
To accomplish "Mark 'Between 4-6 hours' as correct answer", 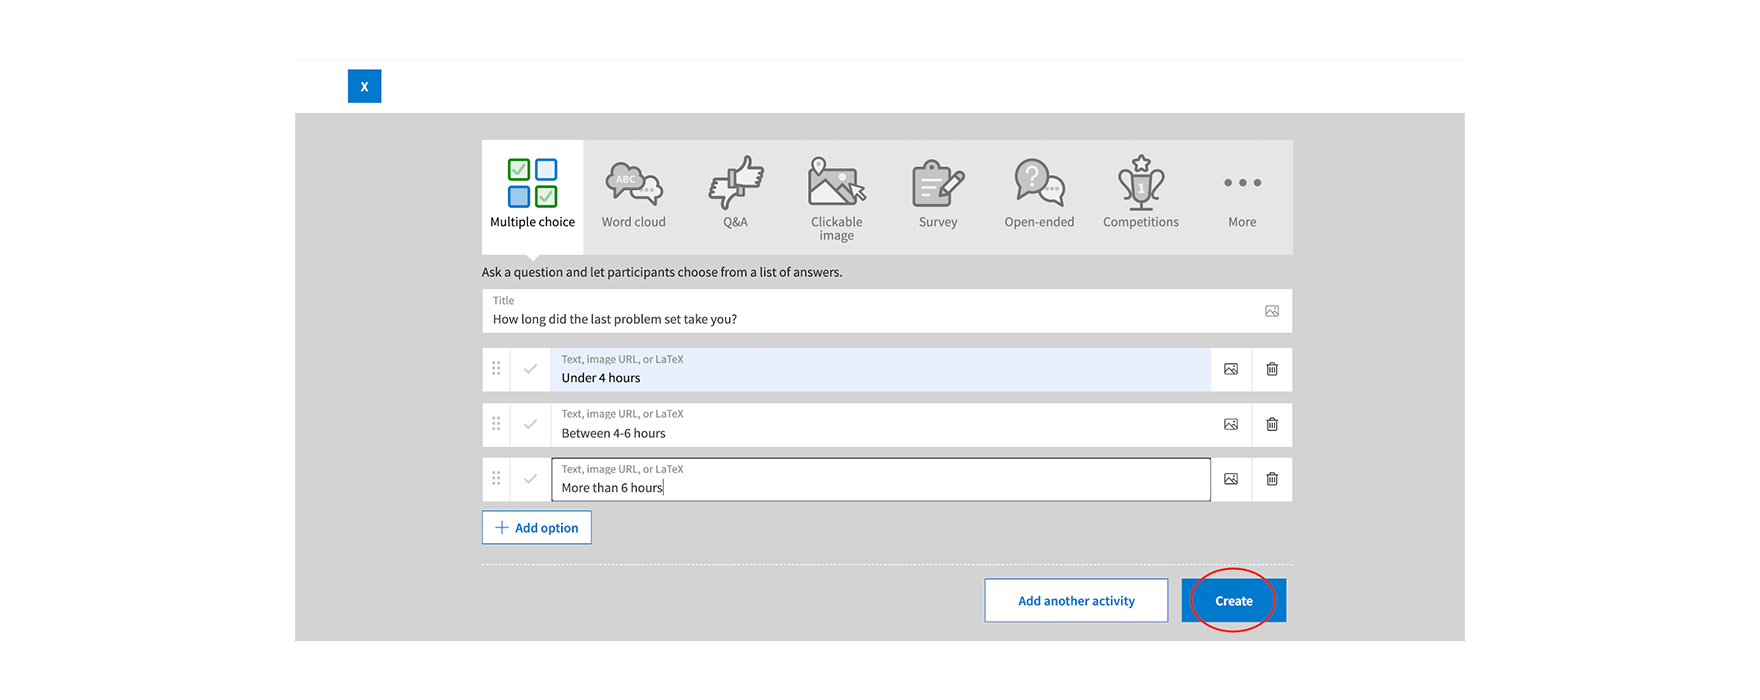I will tap(530, 424).
